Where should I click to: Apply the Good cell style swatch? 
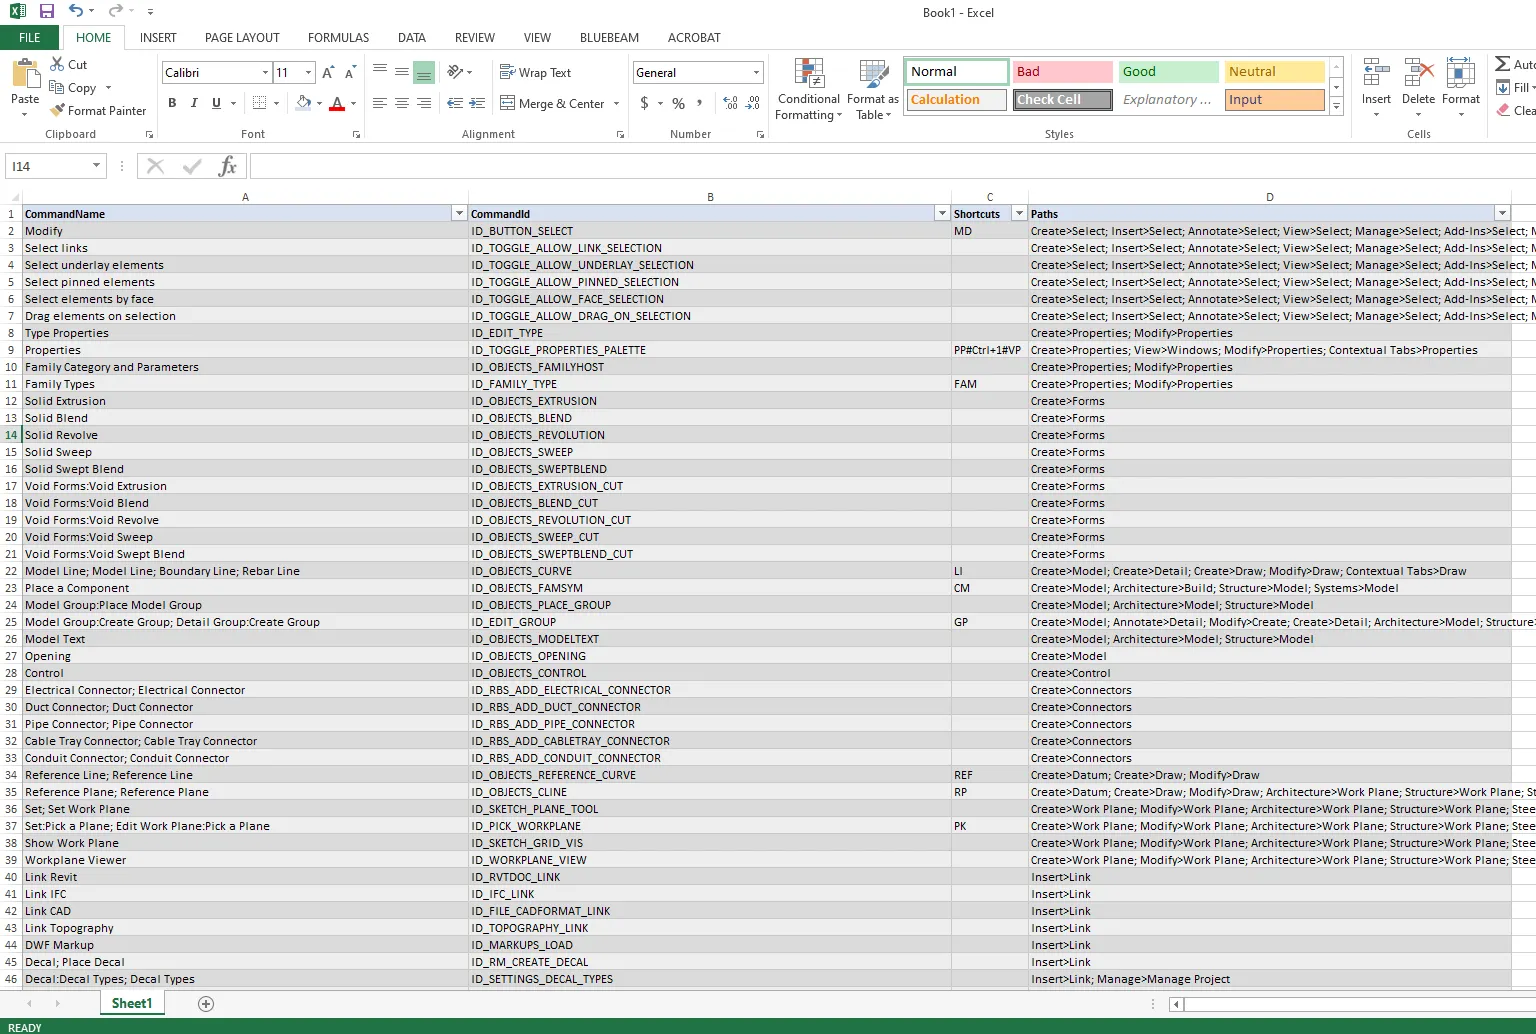1168,72
